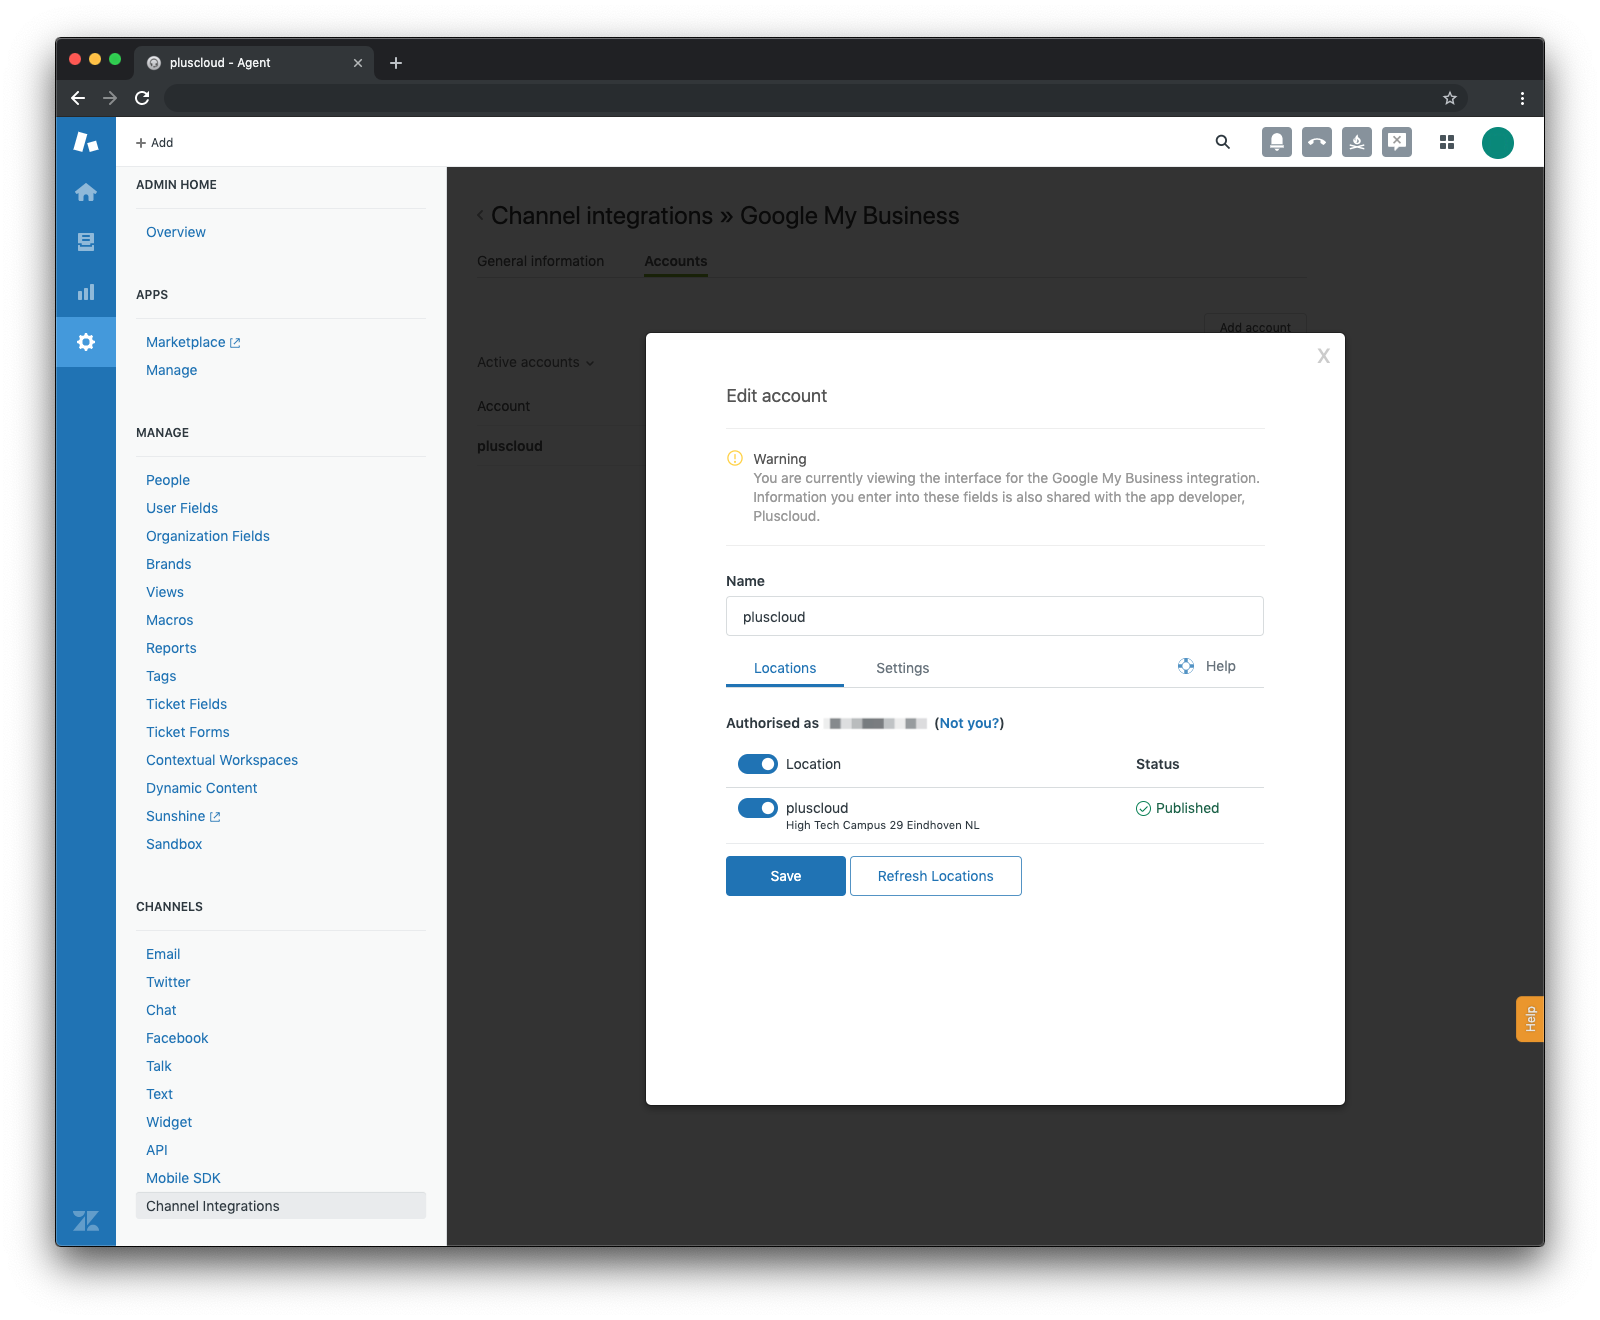Image resolution: width=1600 pixels, height=1320 pixels.
Task: Reload the page in browser
Action: pyautogui.click(x=142, y=98)
